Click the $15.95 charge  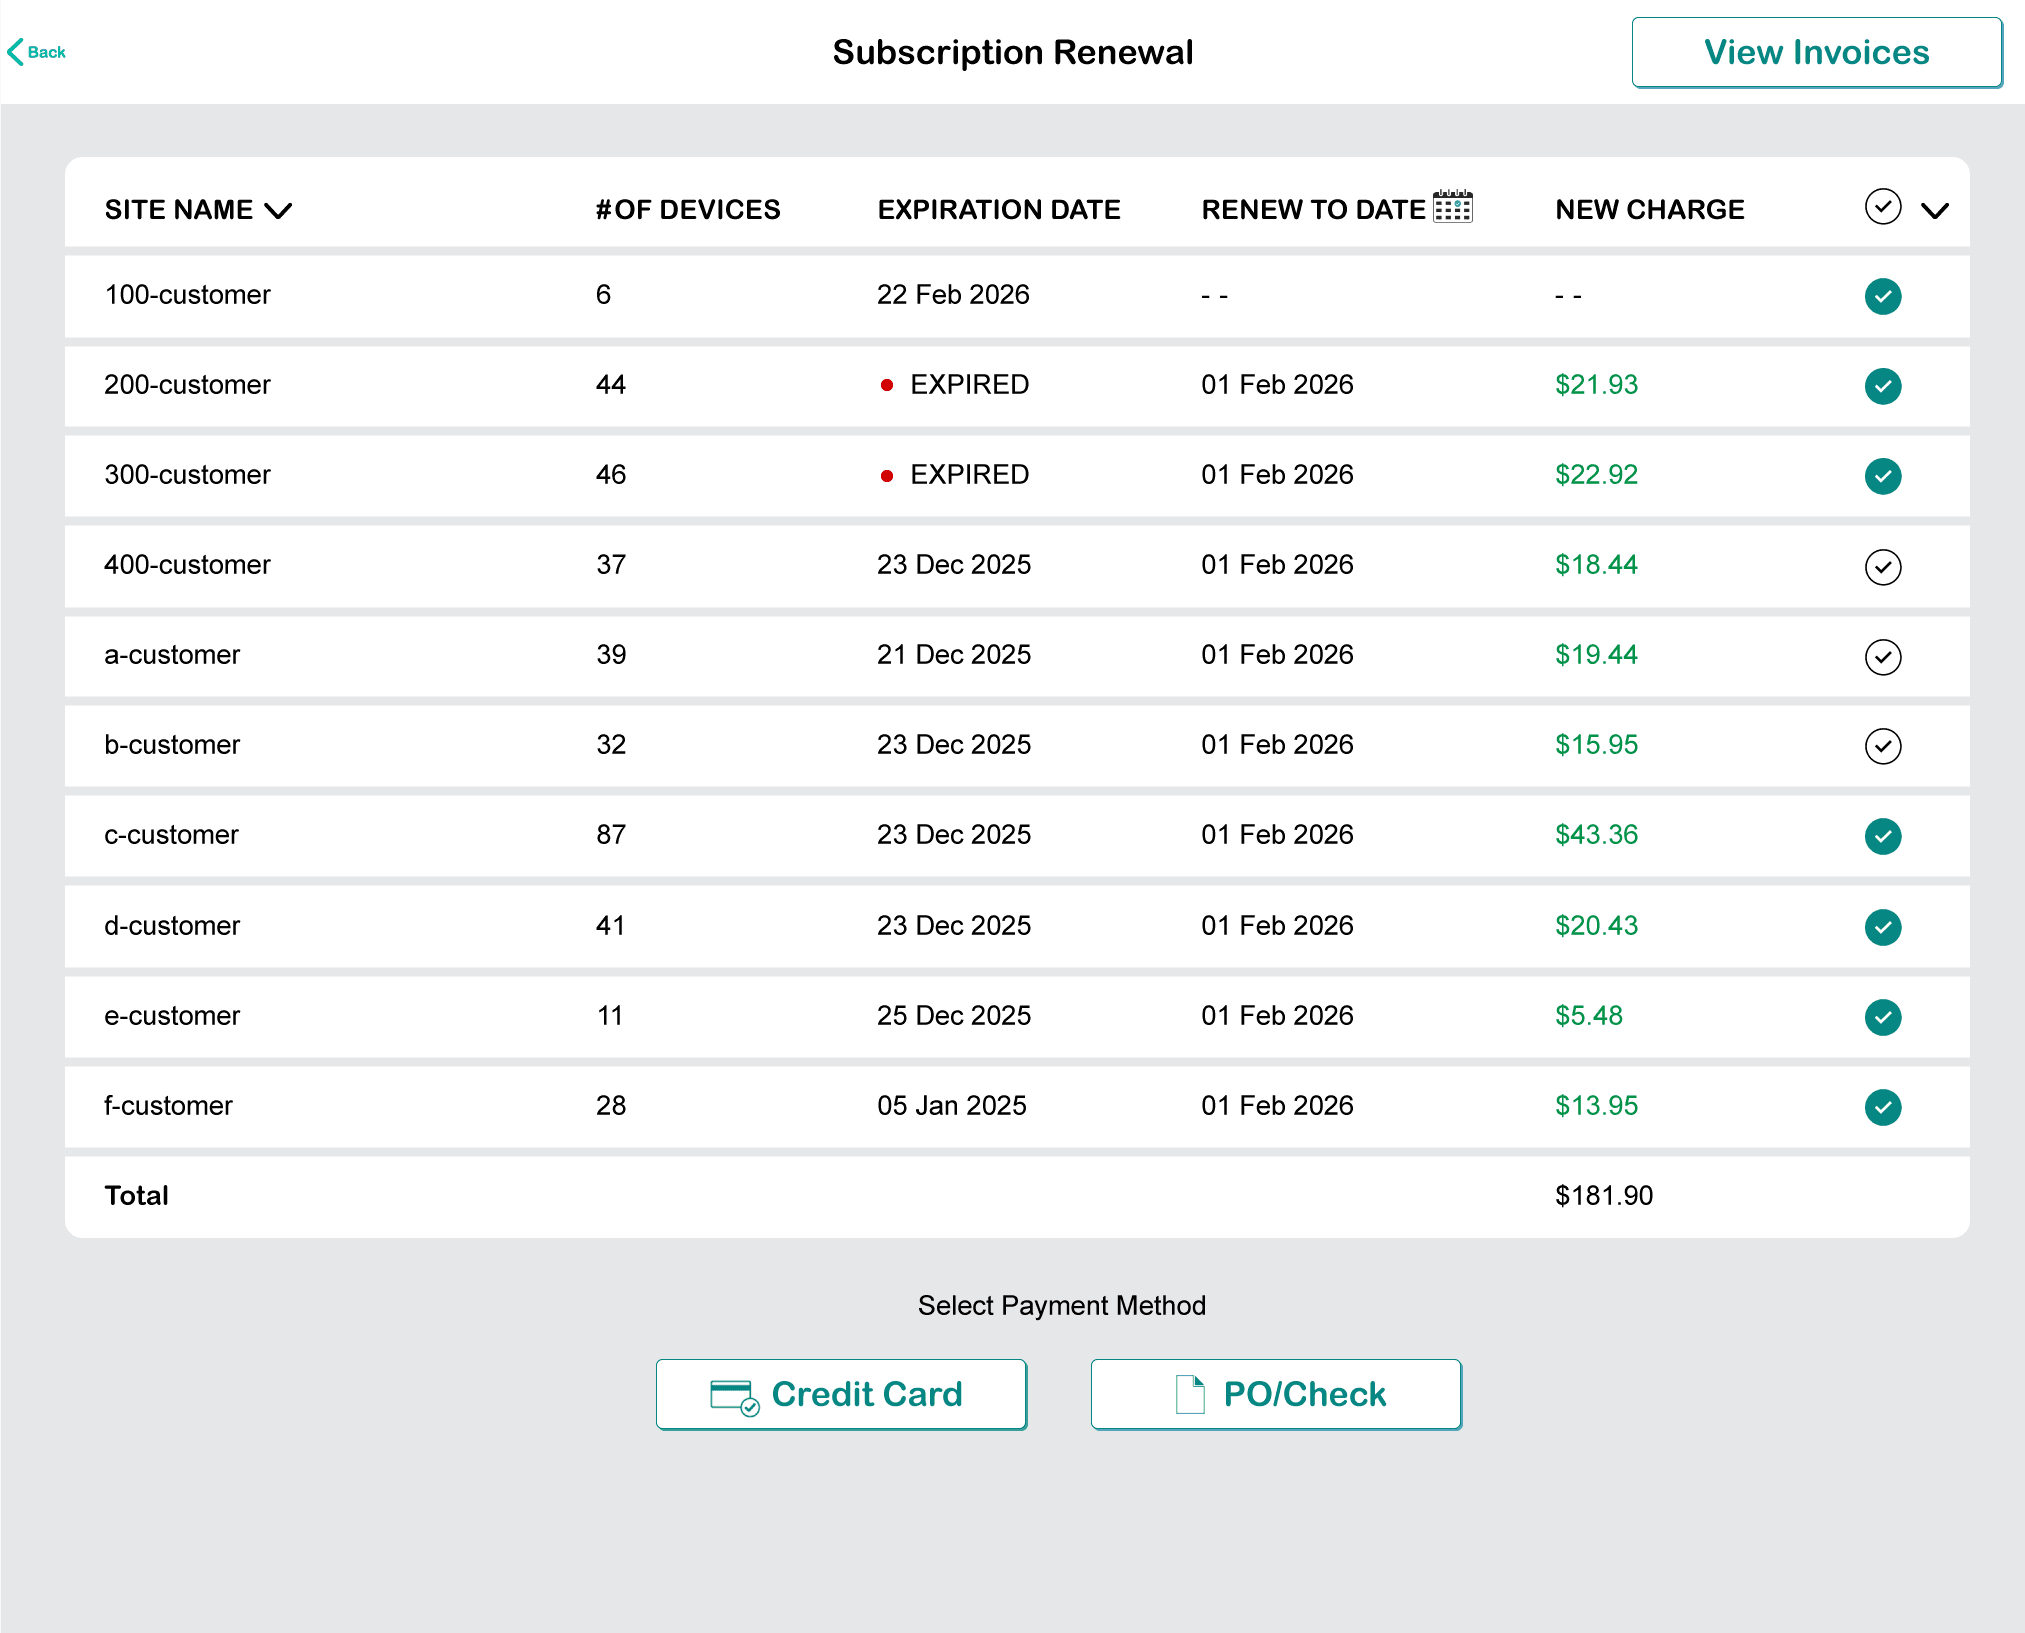[x=1596, y=745]
